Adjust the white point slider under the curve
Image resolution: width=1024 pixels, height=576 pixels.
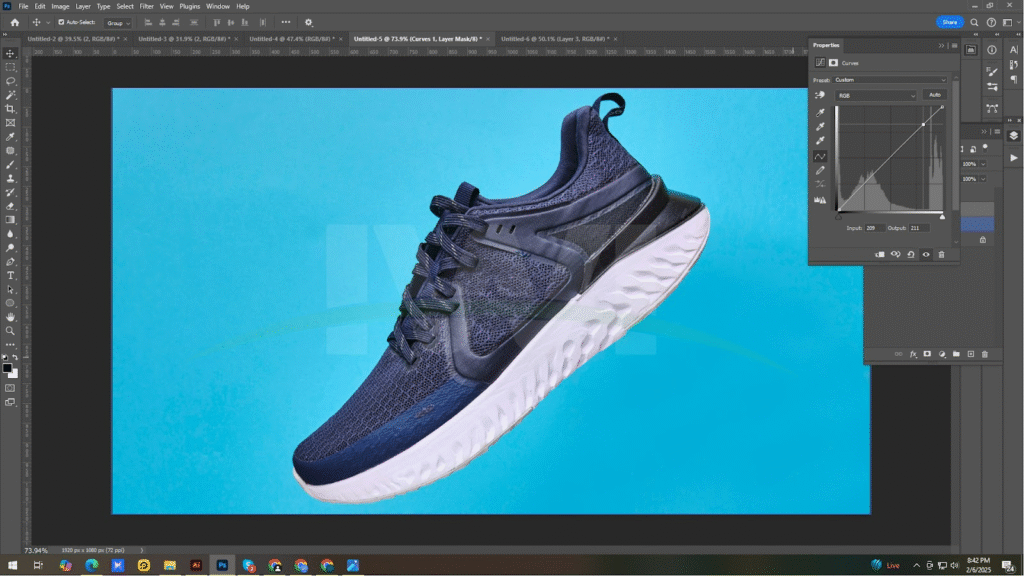click(942, 217)
